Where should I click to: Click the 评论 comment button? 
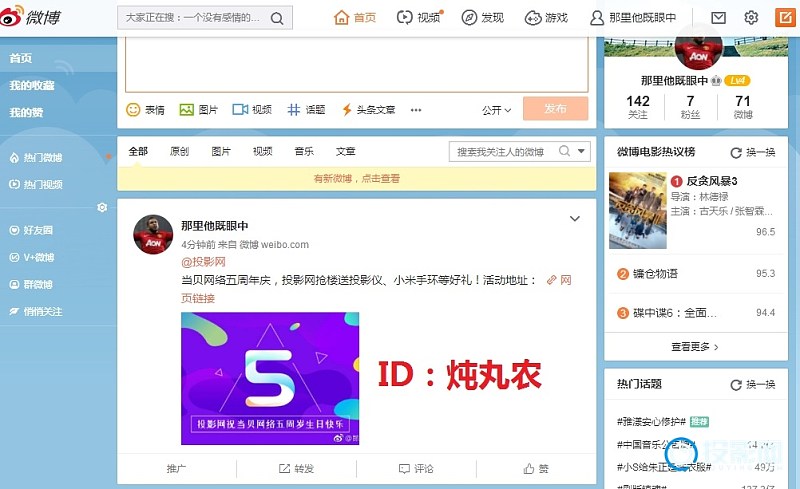tap(416, 469)
